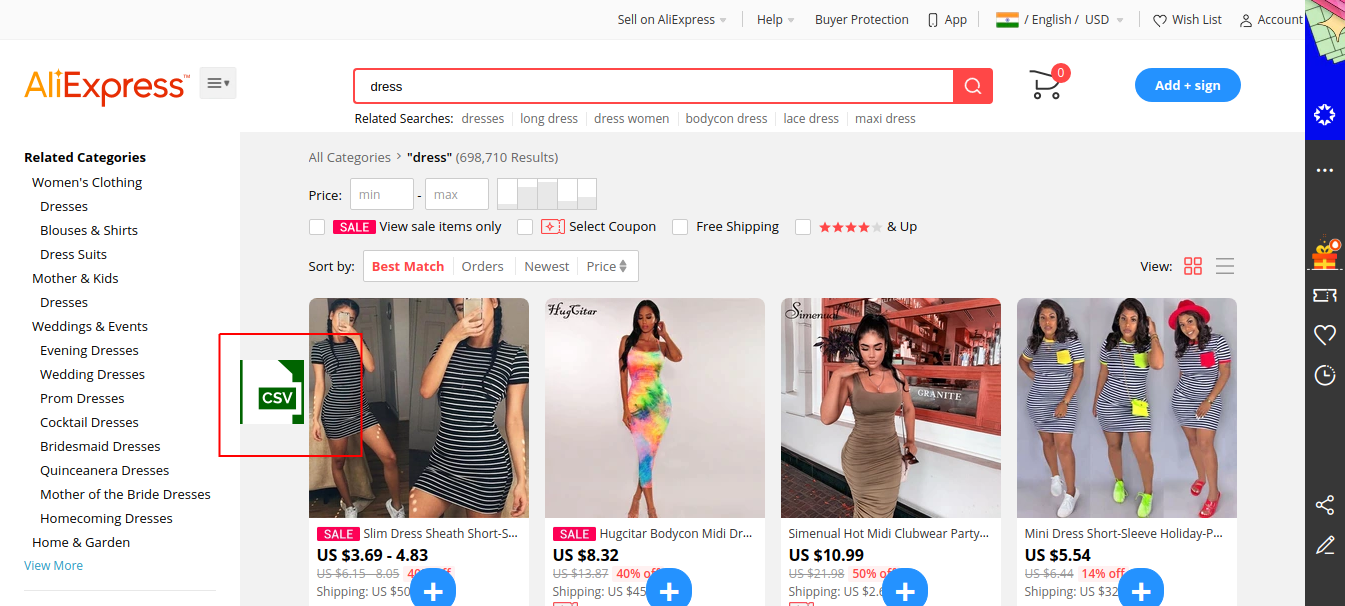Open the Wish List heart link
The height and width of the screenshot is (606, 1345).
point(1187,20)
